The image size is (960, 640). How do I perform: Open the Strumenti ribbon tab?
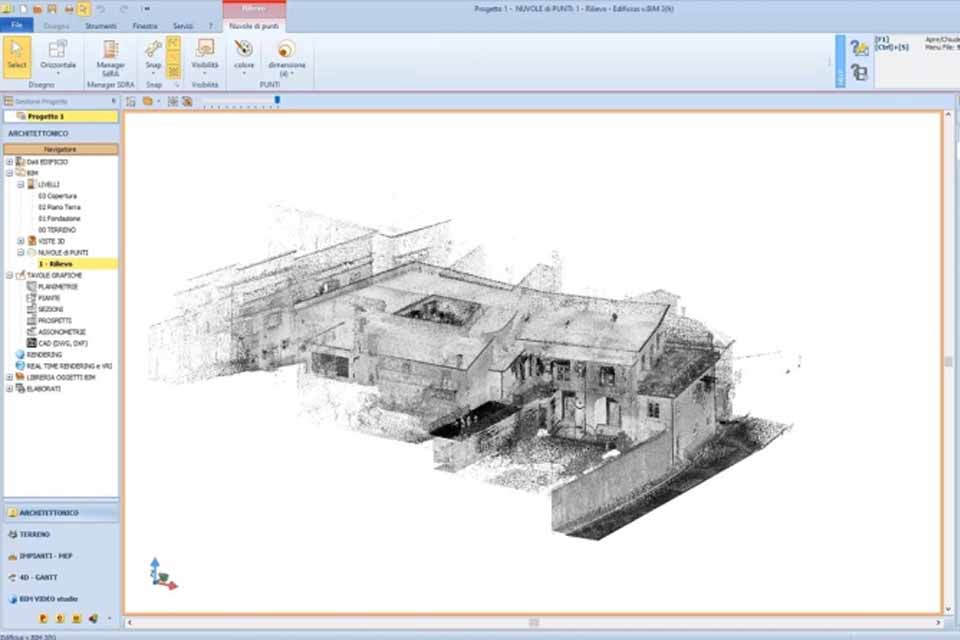click(101, 25)
